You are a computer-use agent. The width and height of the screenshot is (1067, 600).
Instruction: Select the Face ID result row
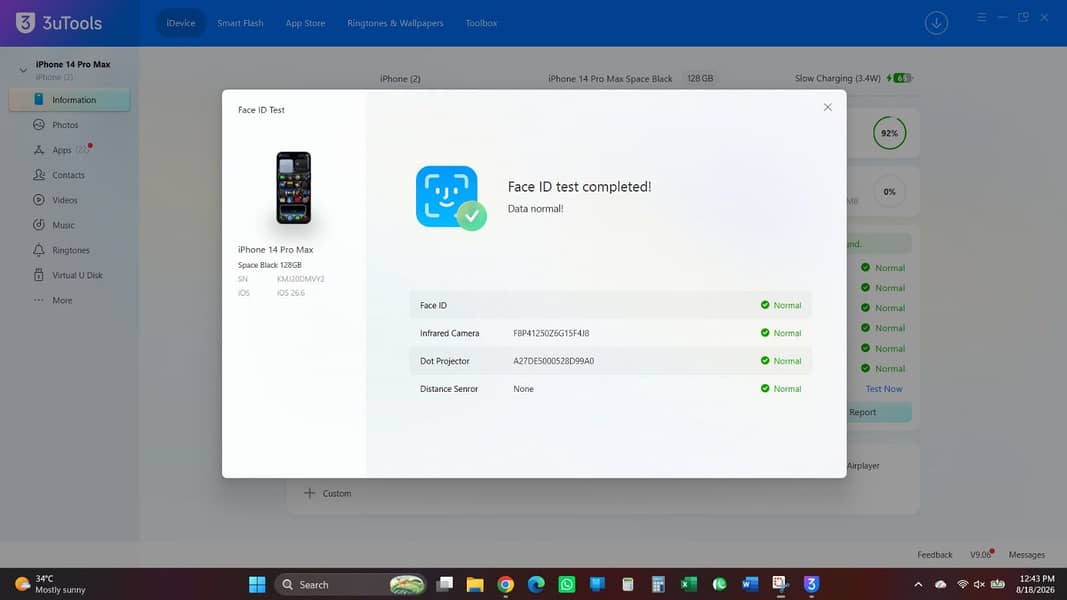(x=610, y=305)
